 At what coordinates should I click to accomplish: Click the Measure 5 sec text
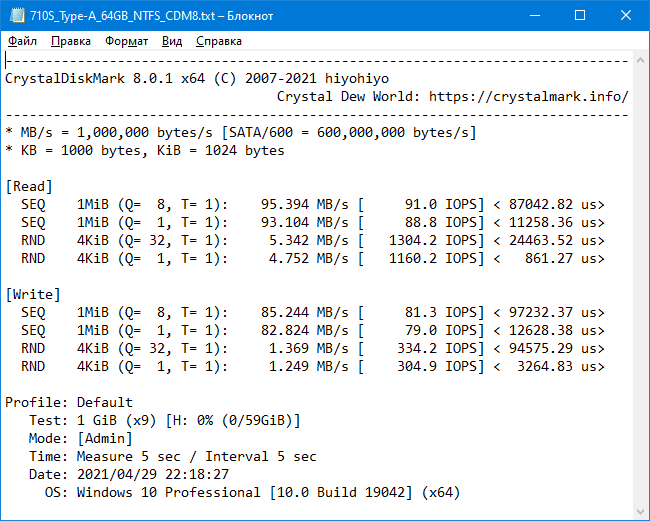[129, 456]
